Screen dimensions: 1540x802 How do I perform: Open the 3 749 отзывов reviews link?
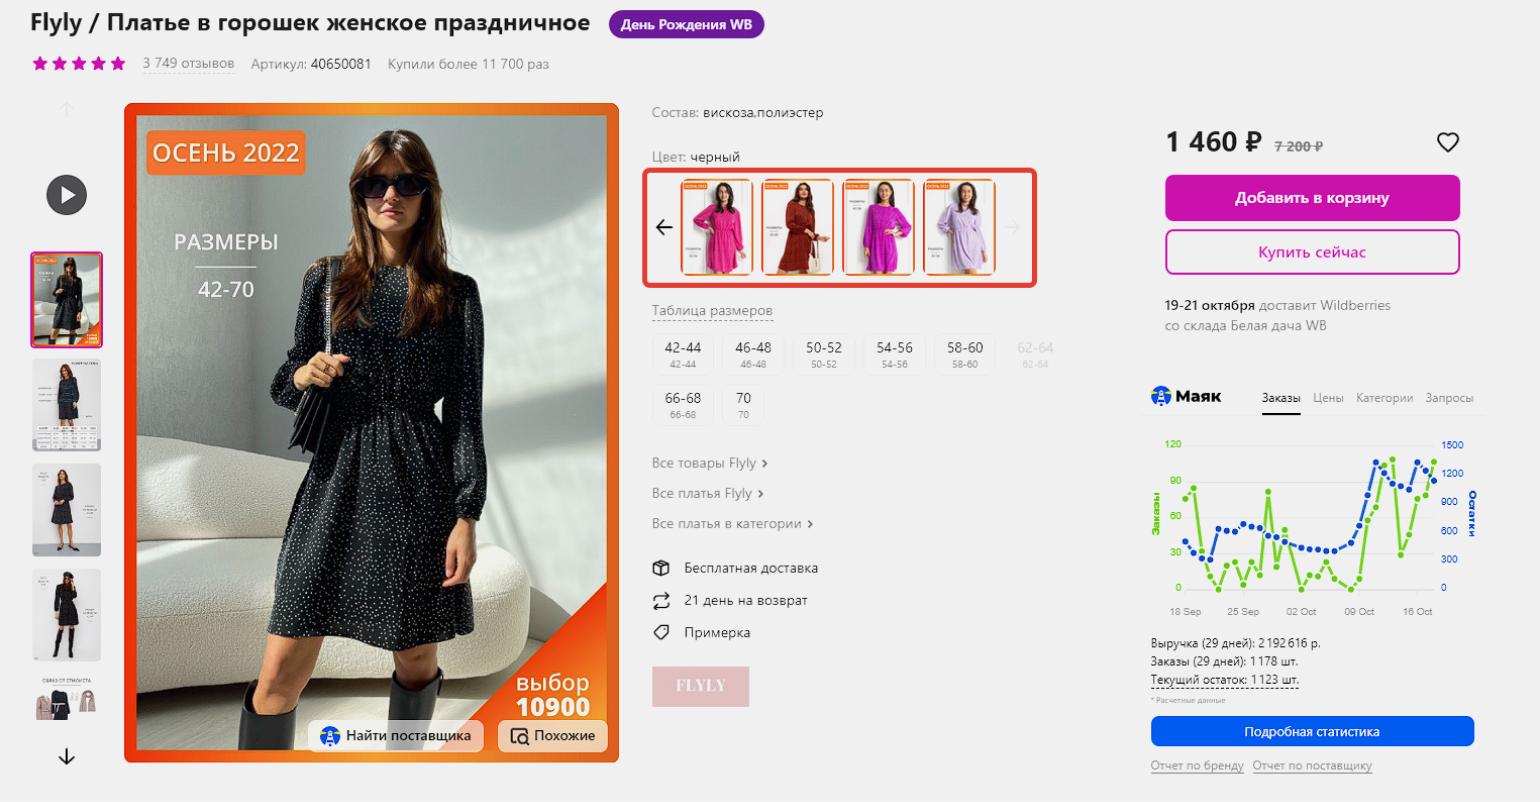pyautogui.click(x=188, y=63)
